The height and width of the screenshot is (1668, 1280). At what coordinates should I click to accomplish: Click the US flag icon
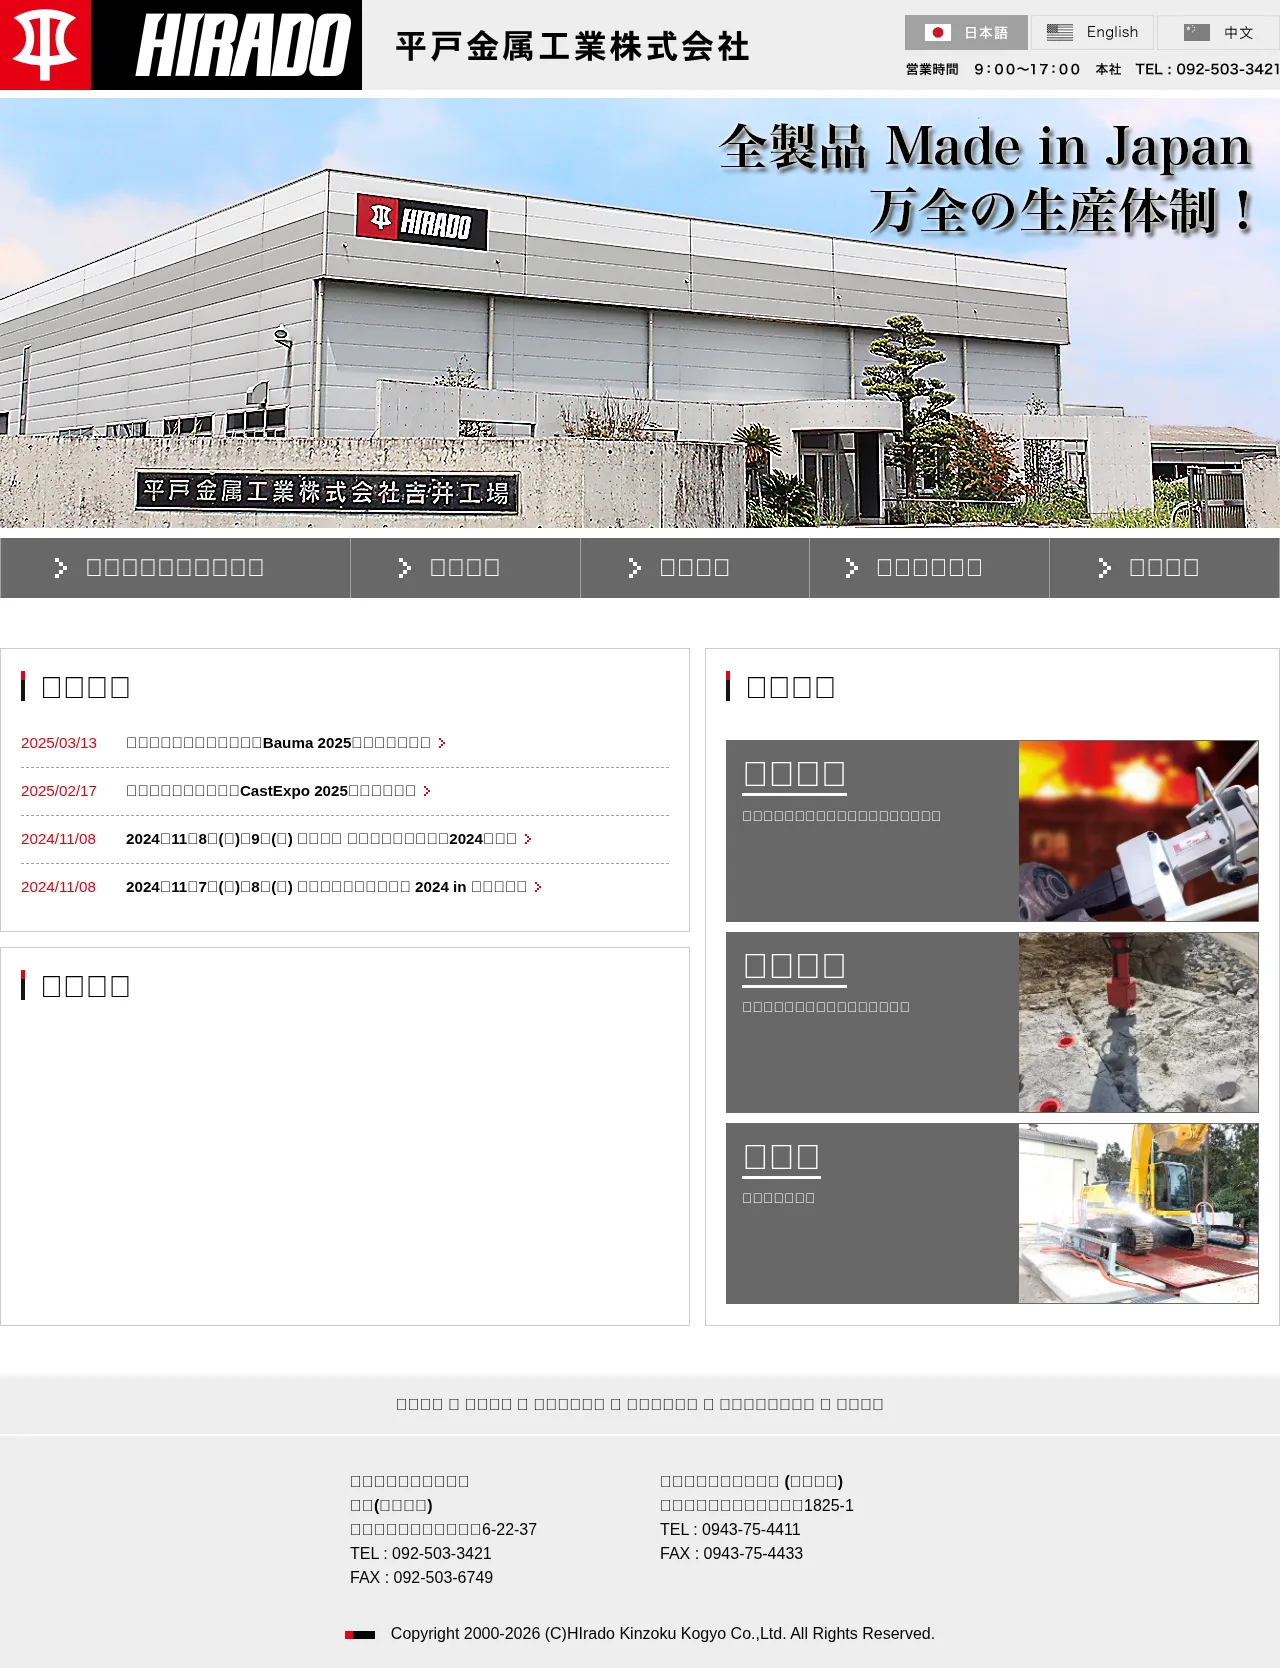(x=1059, y=33)
